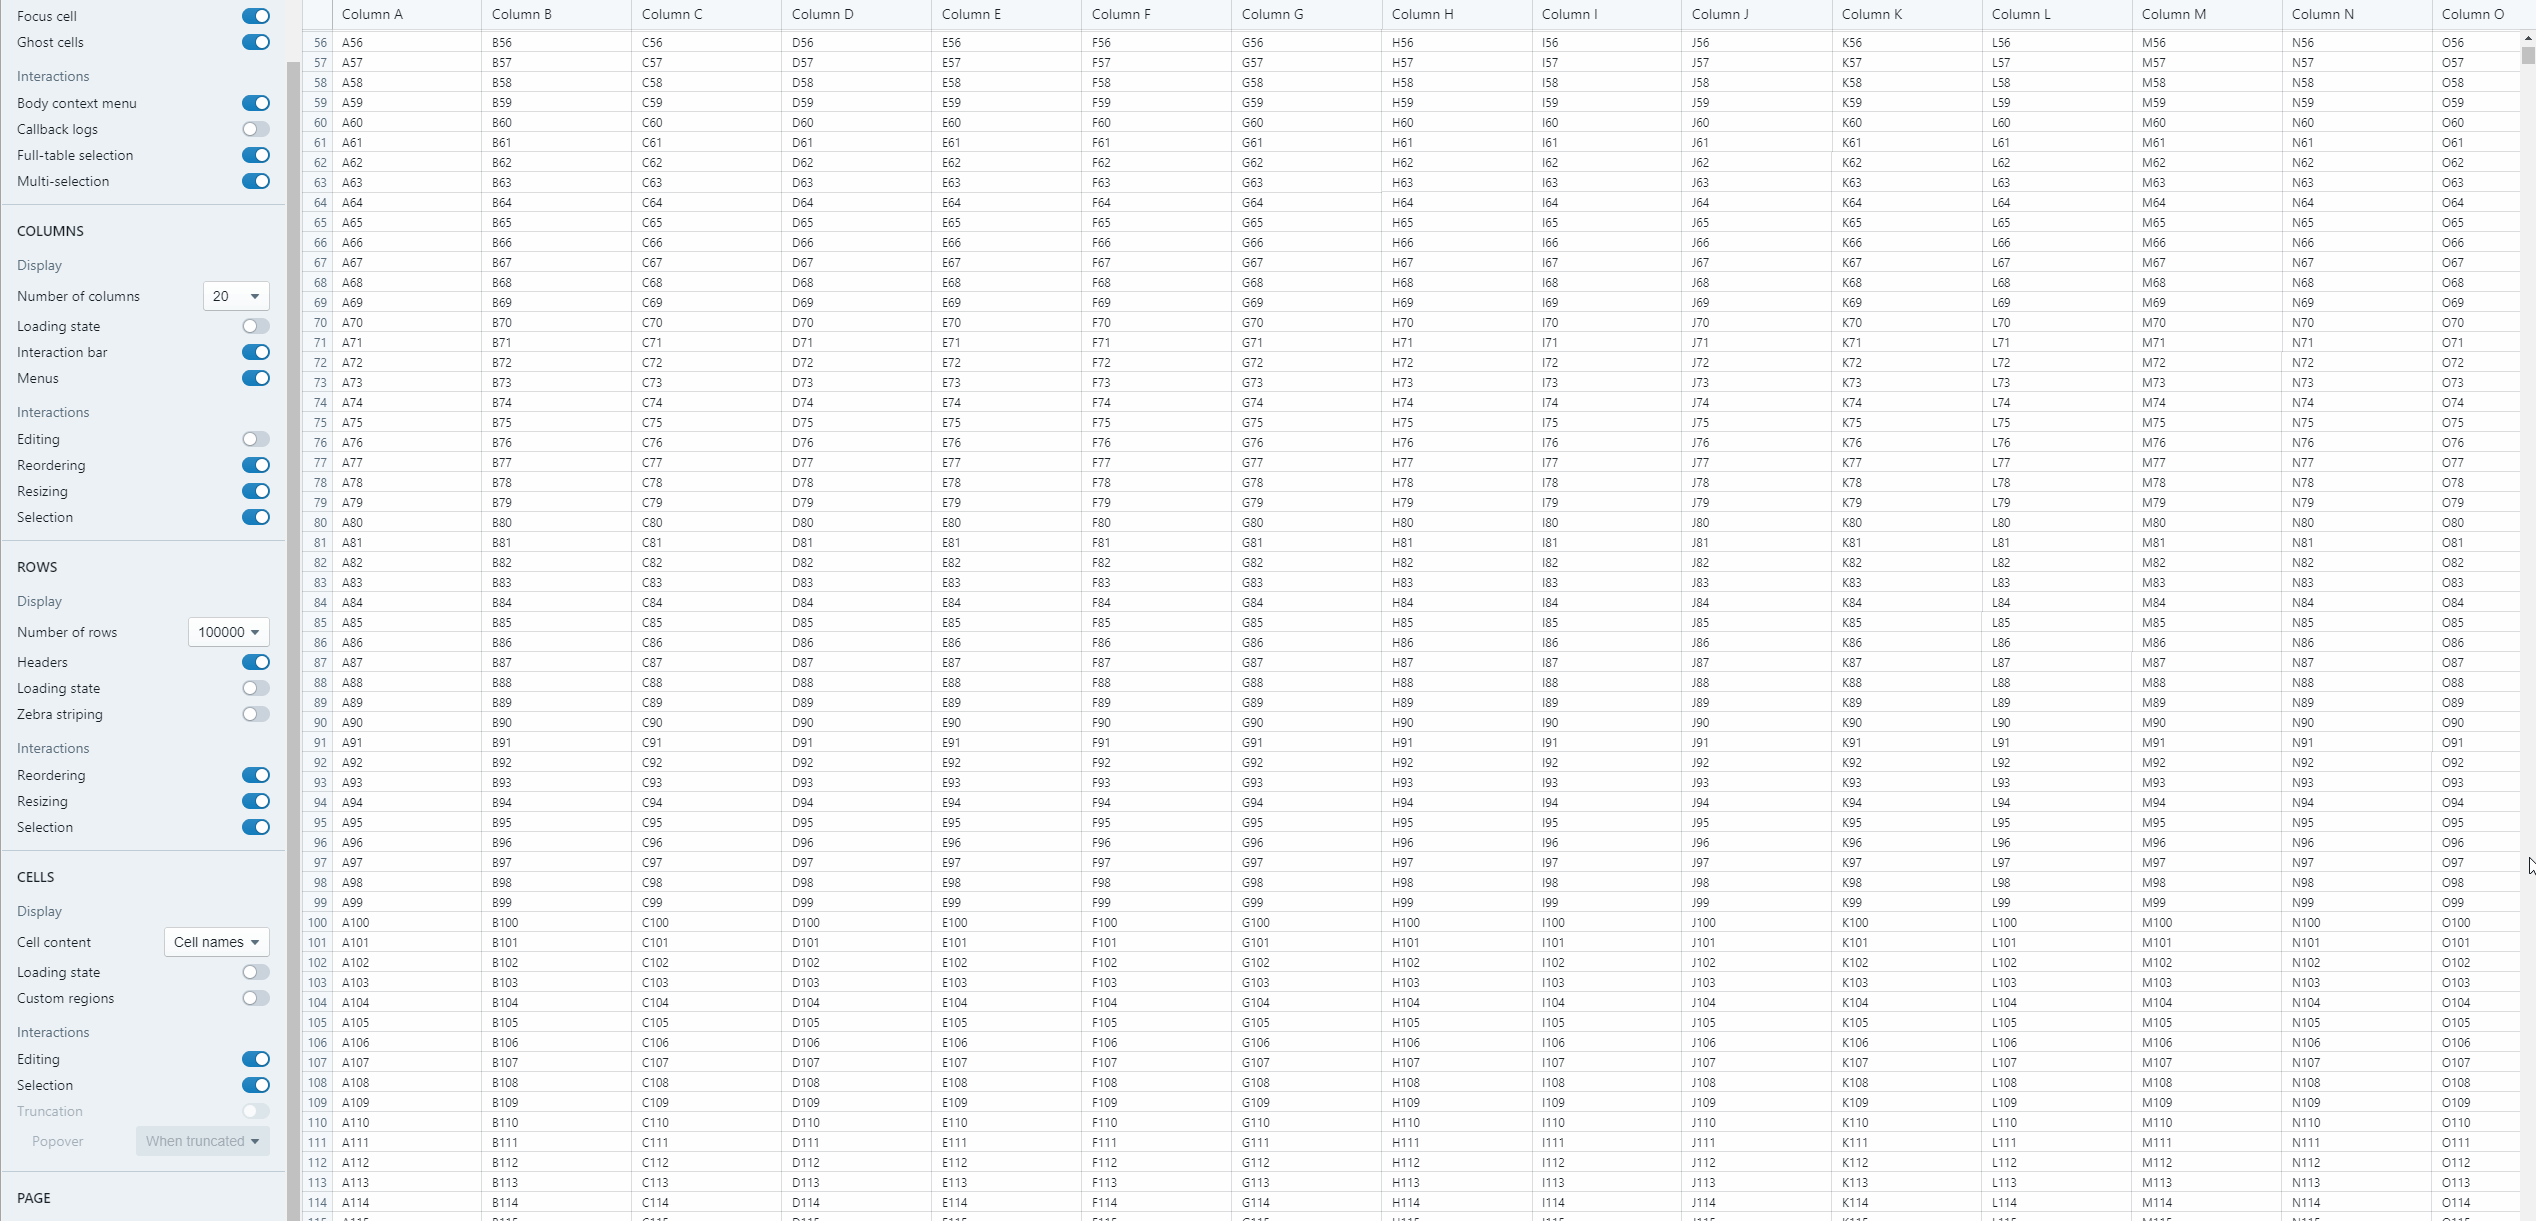Click the vertical table scrollbar thumb
Screen dimensions: 2536x1221
(2528, 56)
